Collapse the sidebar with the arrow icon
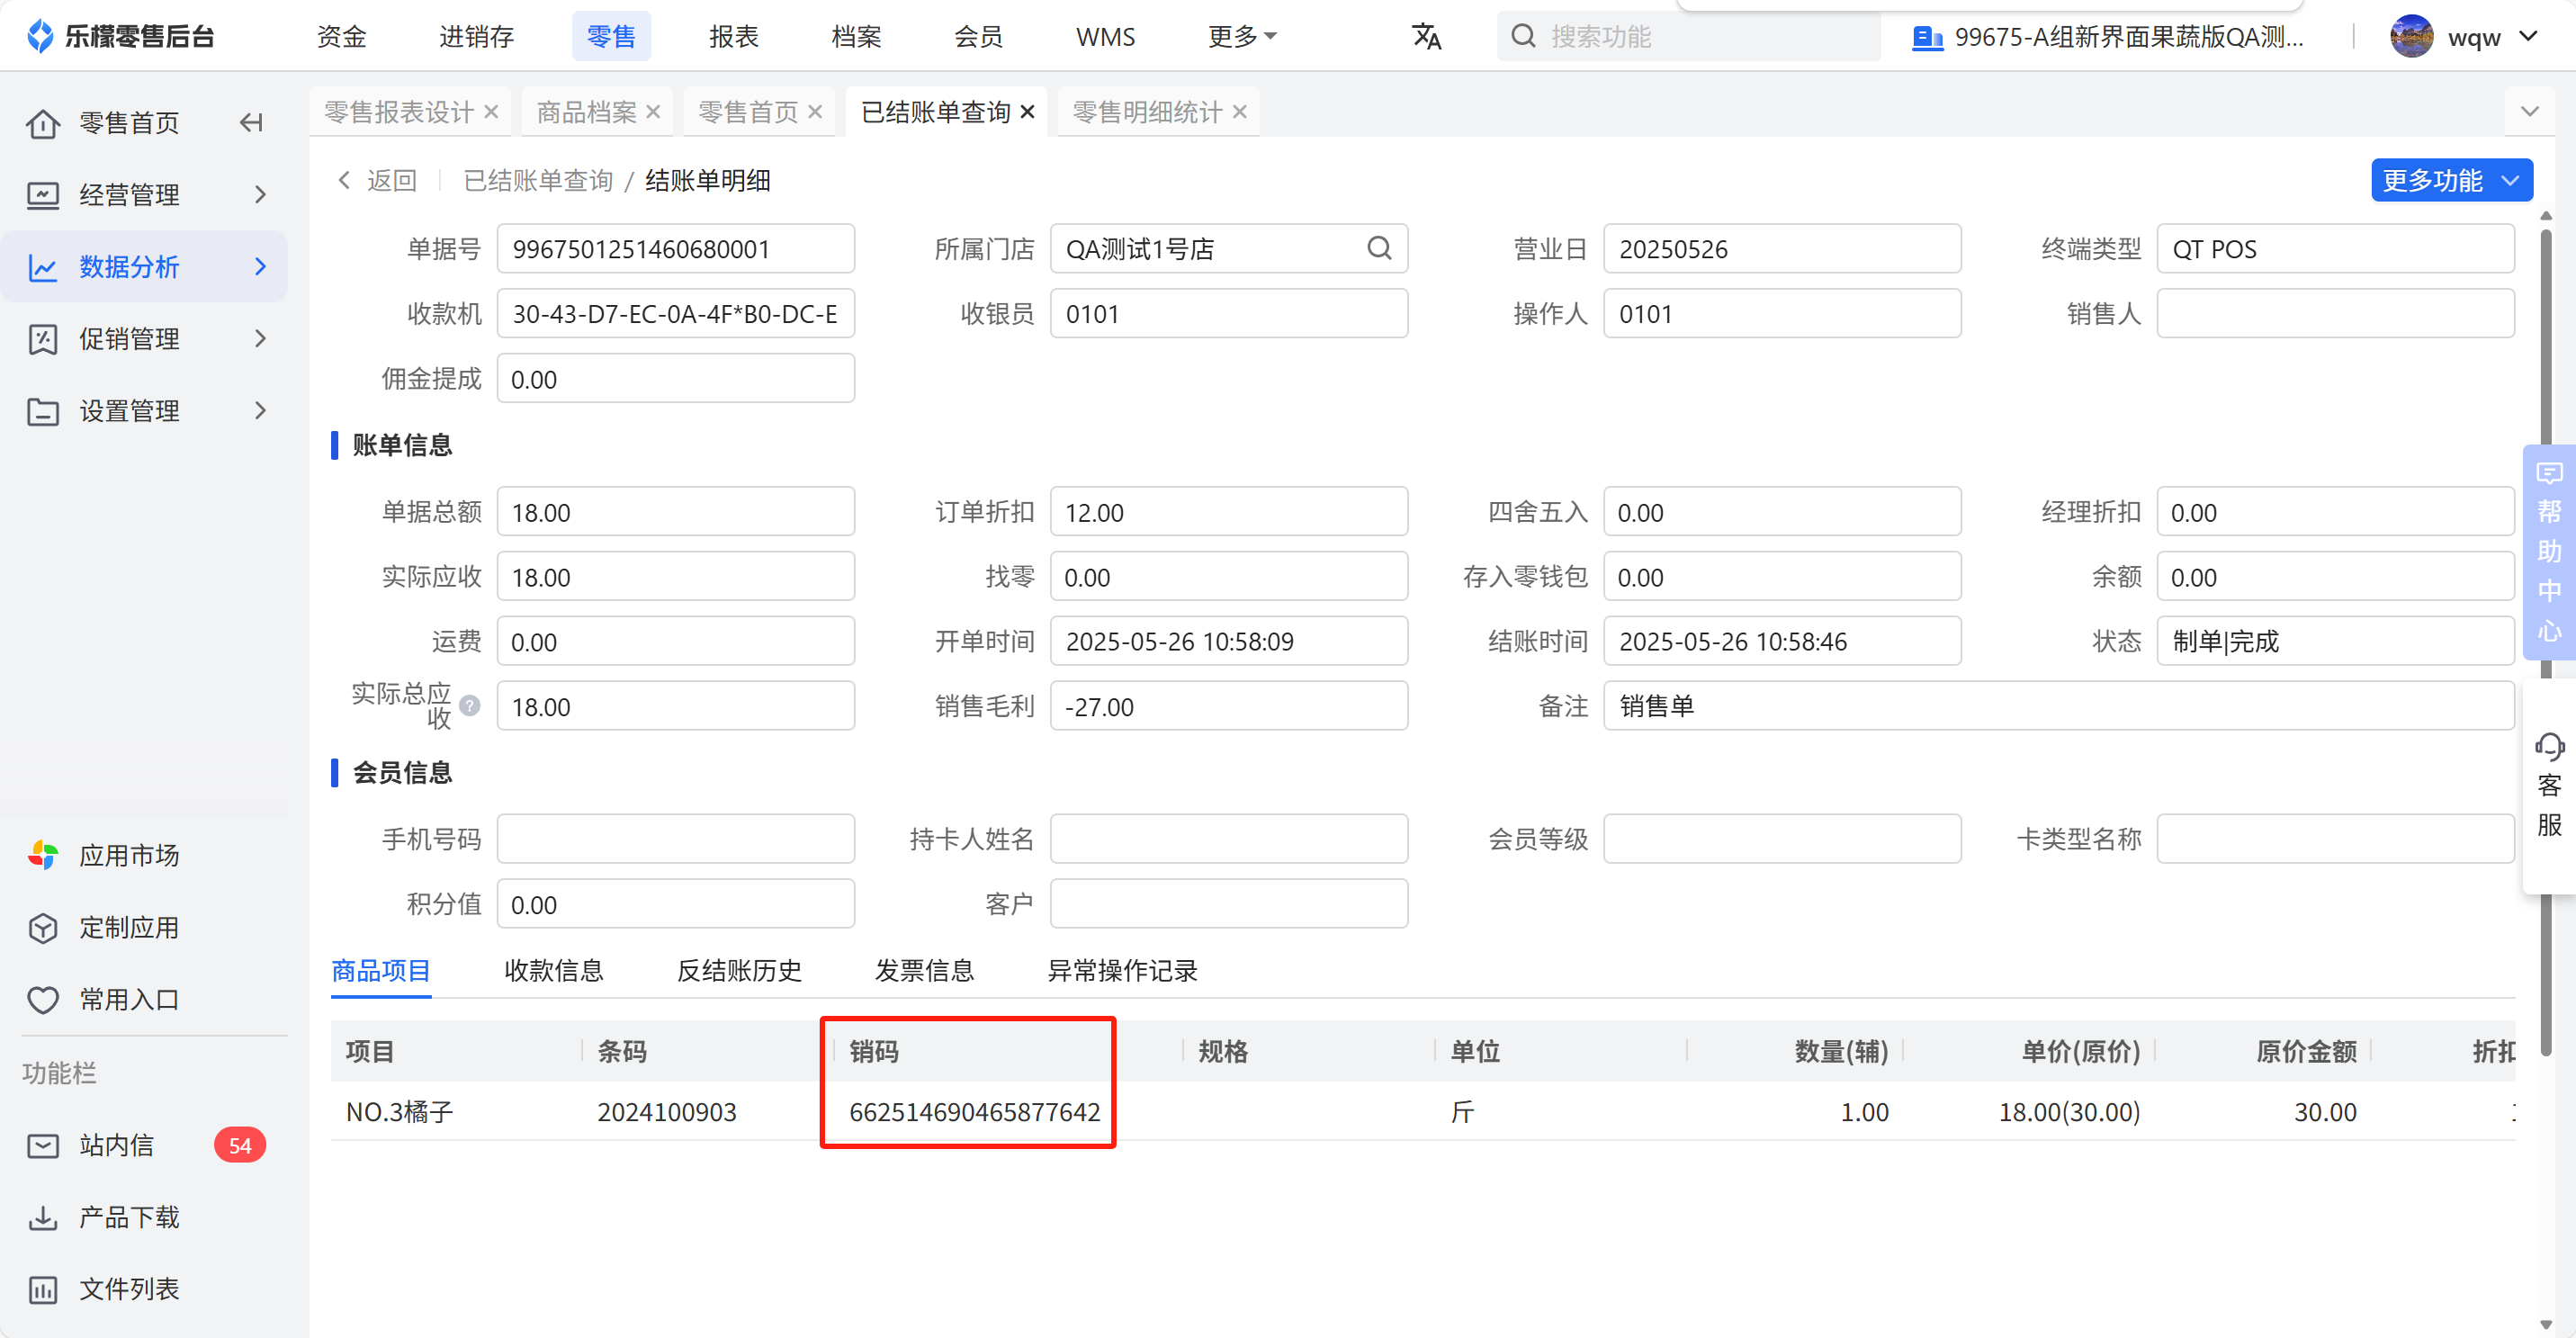The height and width of the screenshot is (1338, 2576). click(252, 123)
